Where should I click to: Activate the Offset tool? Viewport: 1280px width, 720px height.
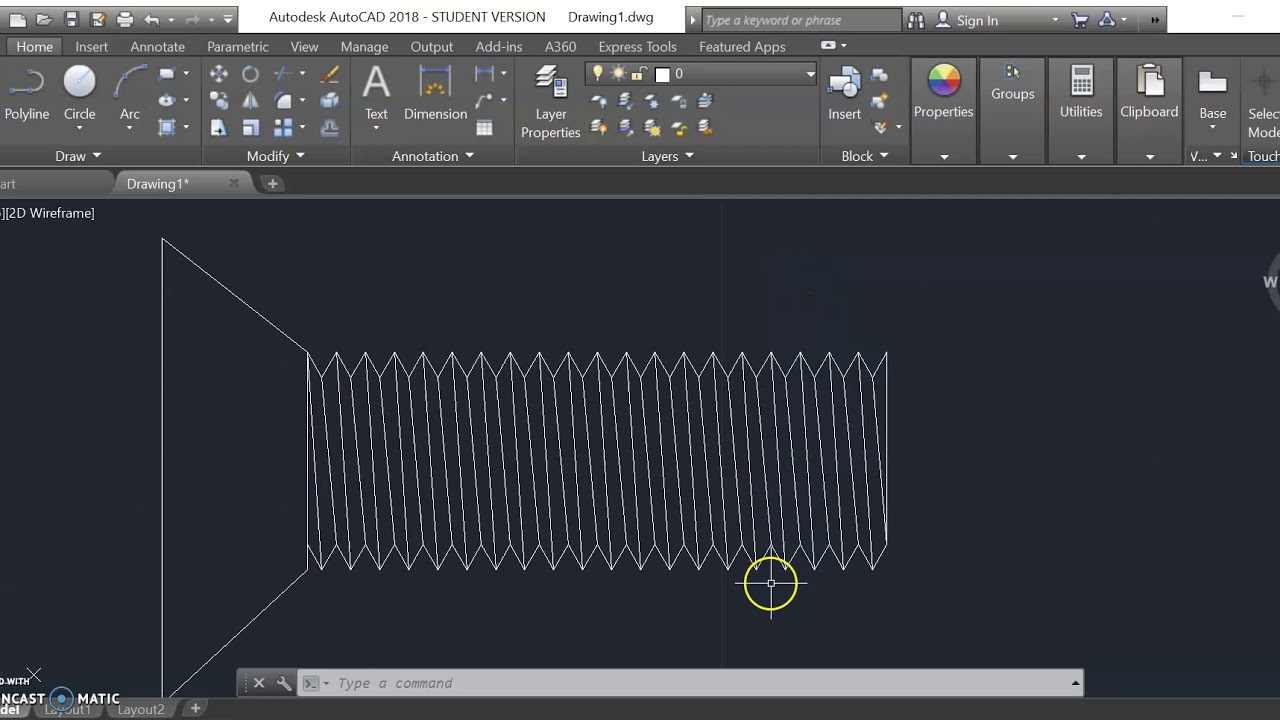(330, 127)
